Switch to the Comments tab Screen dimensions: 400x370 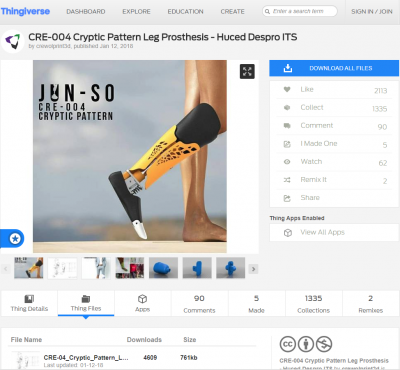(x=199, y=303)
